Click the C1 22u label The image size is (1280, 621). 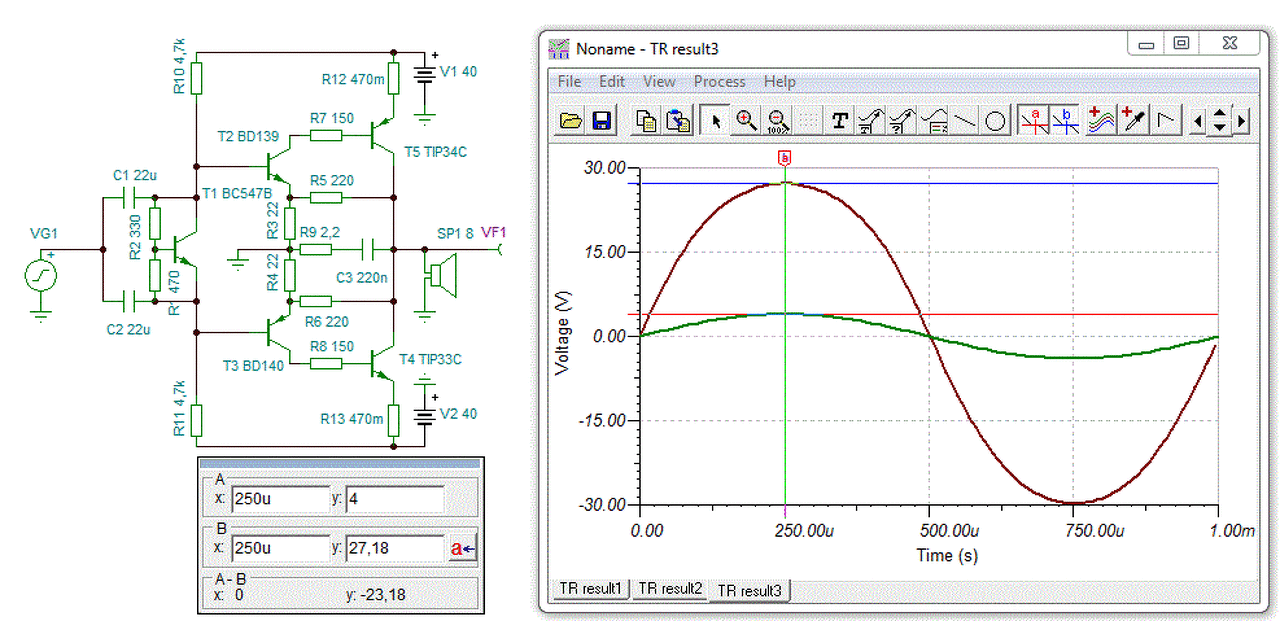pos(135,175)
